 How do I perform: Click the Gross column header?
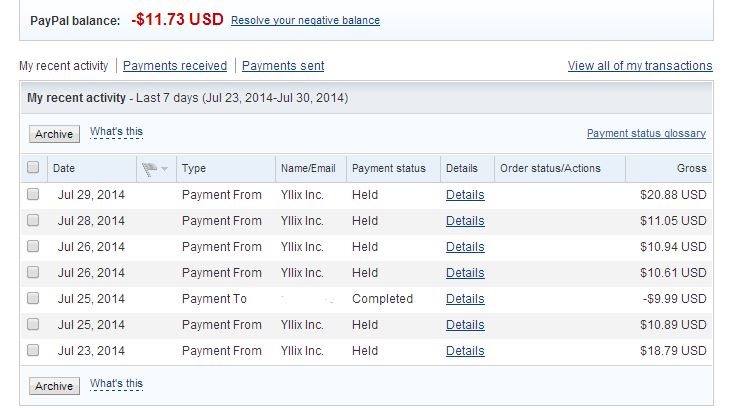pyautogui.click(x=691, y=168)
